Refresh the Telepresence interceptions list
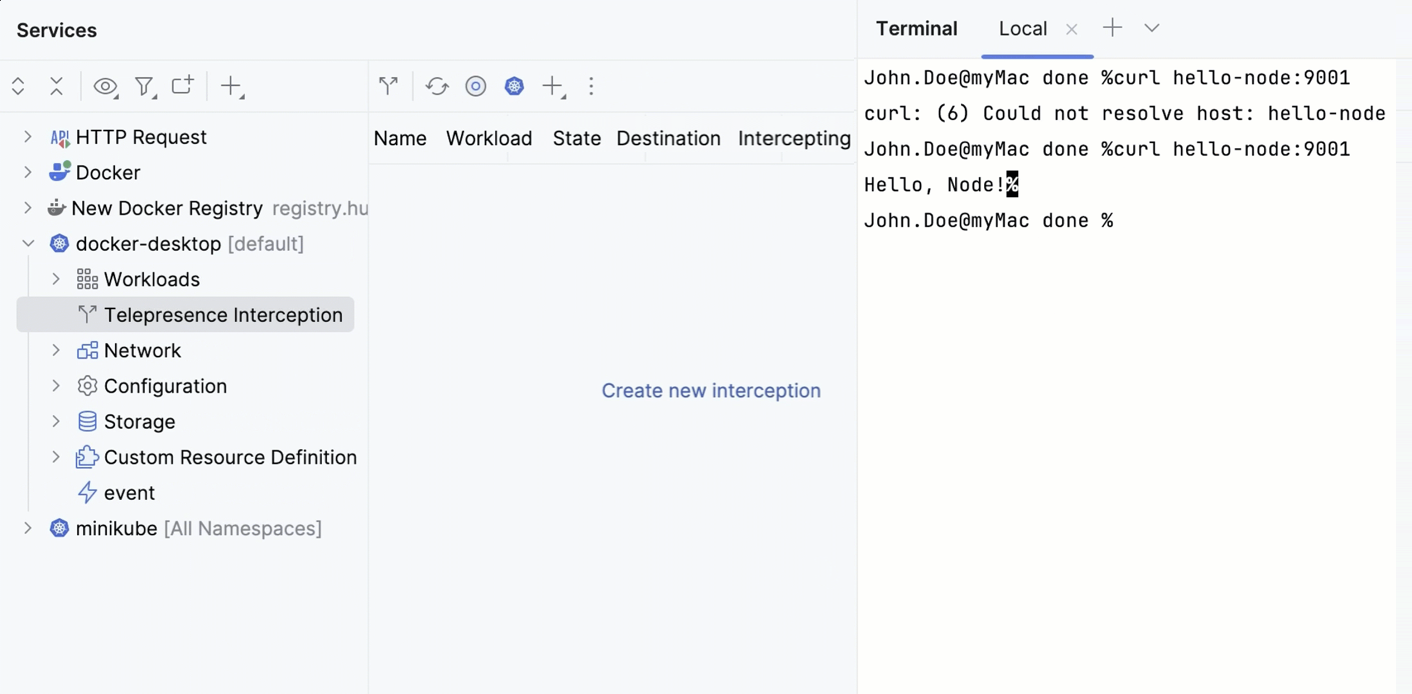The width and height of the screenshot is (1412, 694). (x=437, y=86)
